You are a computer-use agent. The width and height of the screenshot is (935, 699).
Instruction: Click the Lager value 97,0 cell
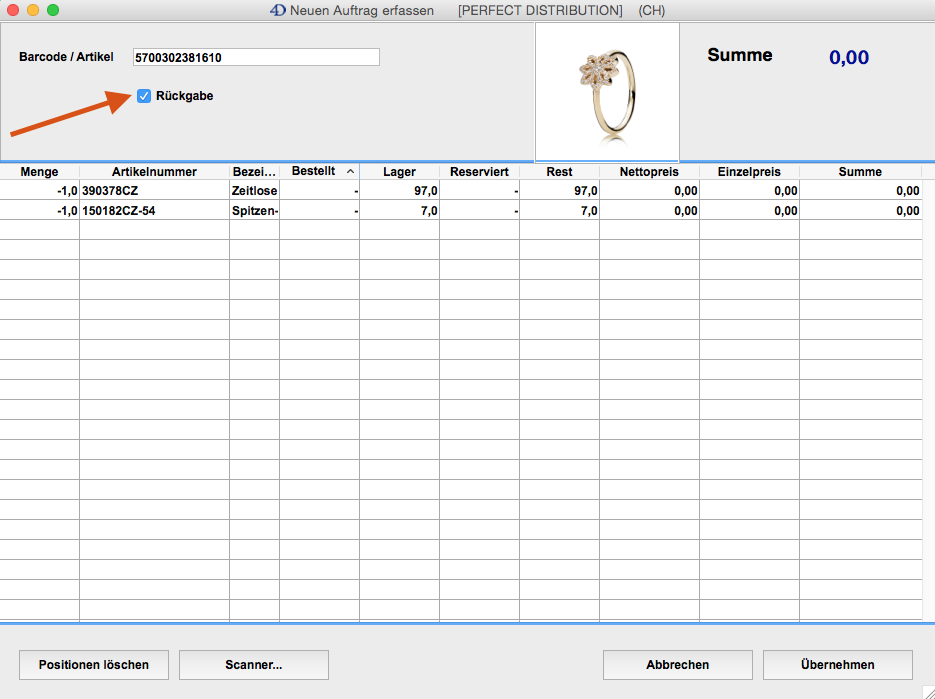tap(399, 190)
